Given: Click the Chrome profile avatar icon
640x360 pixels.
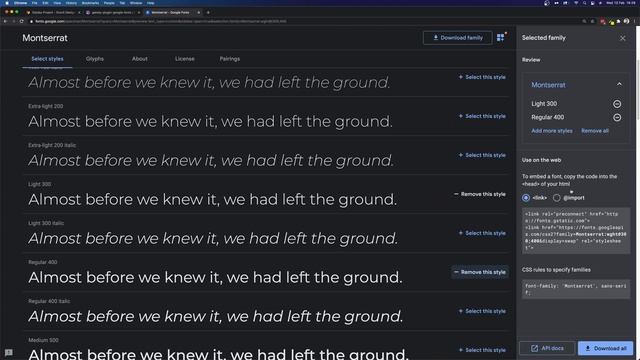Looking at the screenshot, I should (627, 21).
